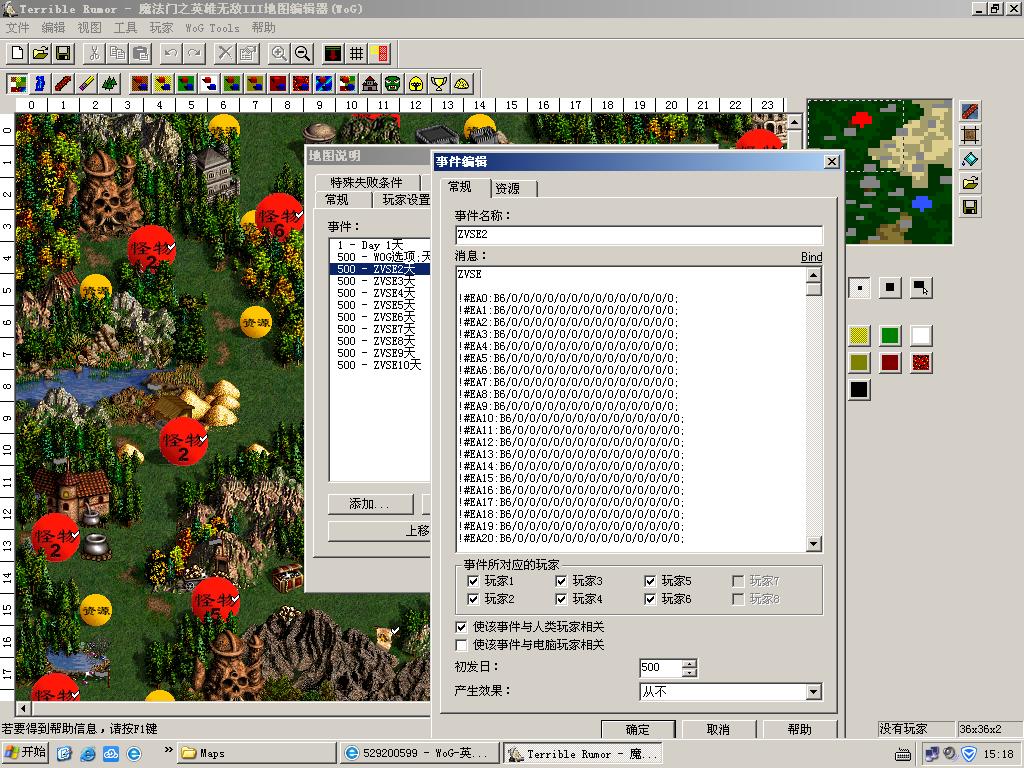
Task: Click the minimap overview
Action: point(880,172)
